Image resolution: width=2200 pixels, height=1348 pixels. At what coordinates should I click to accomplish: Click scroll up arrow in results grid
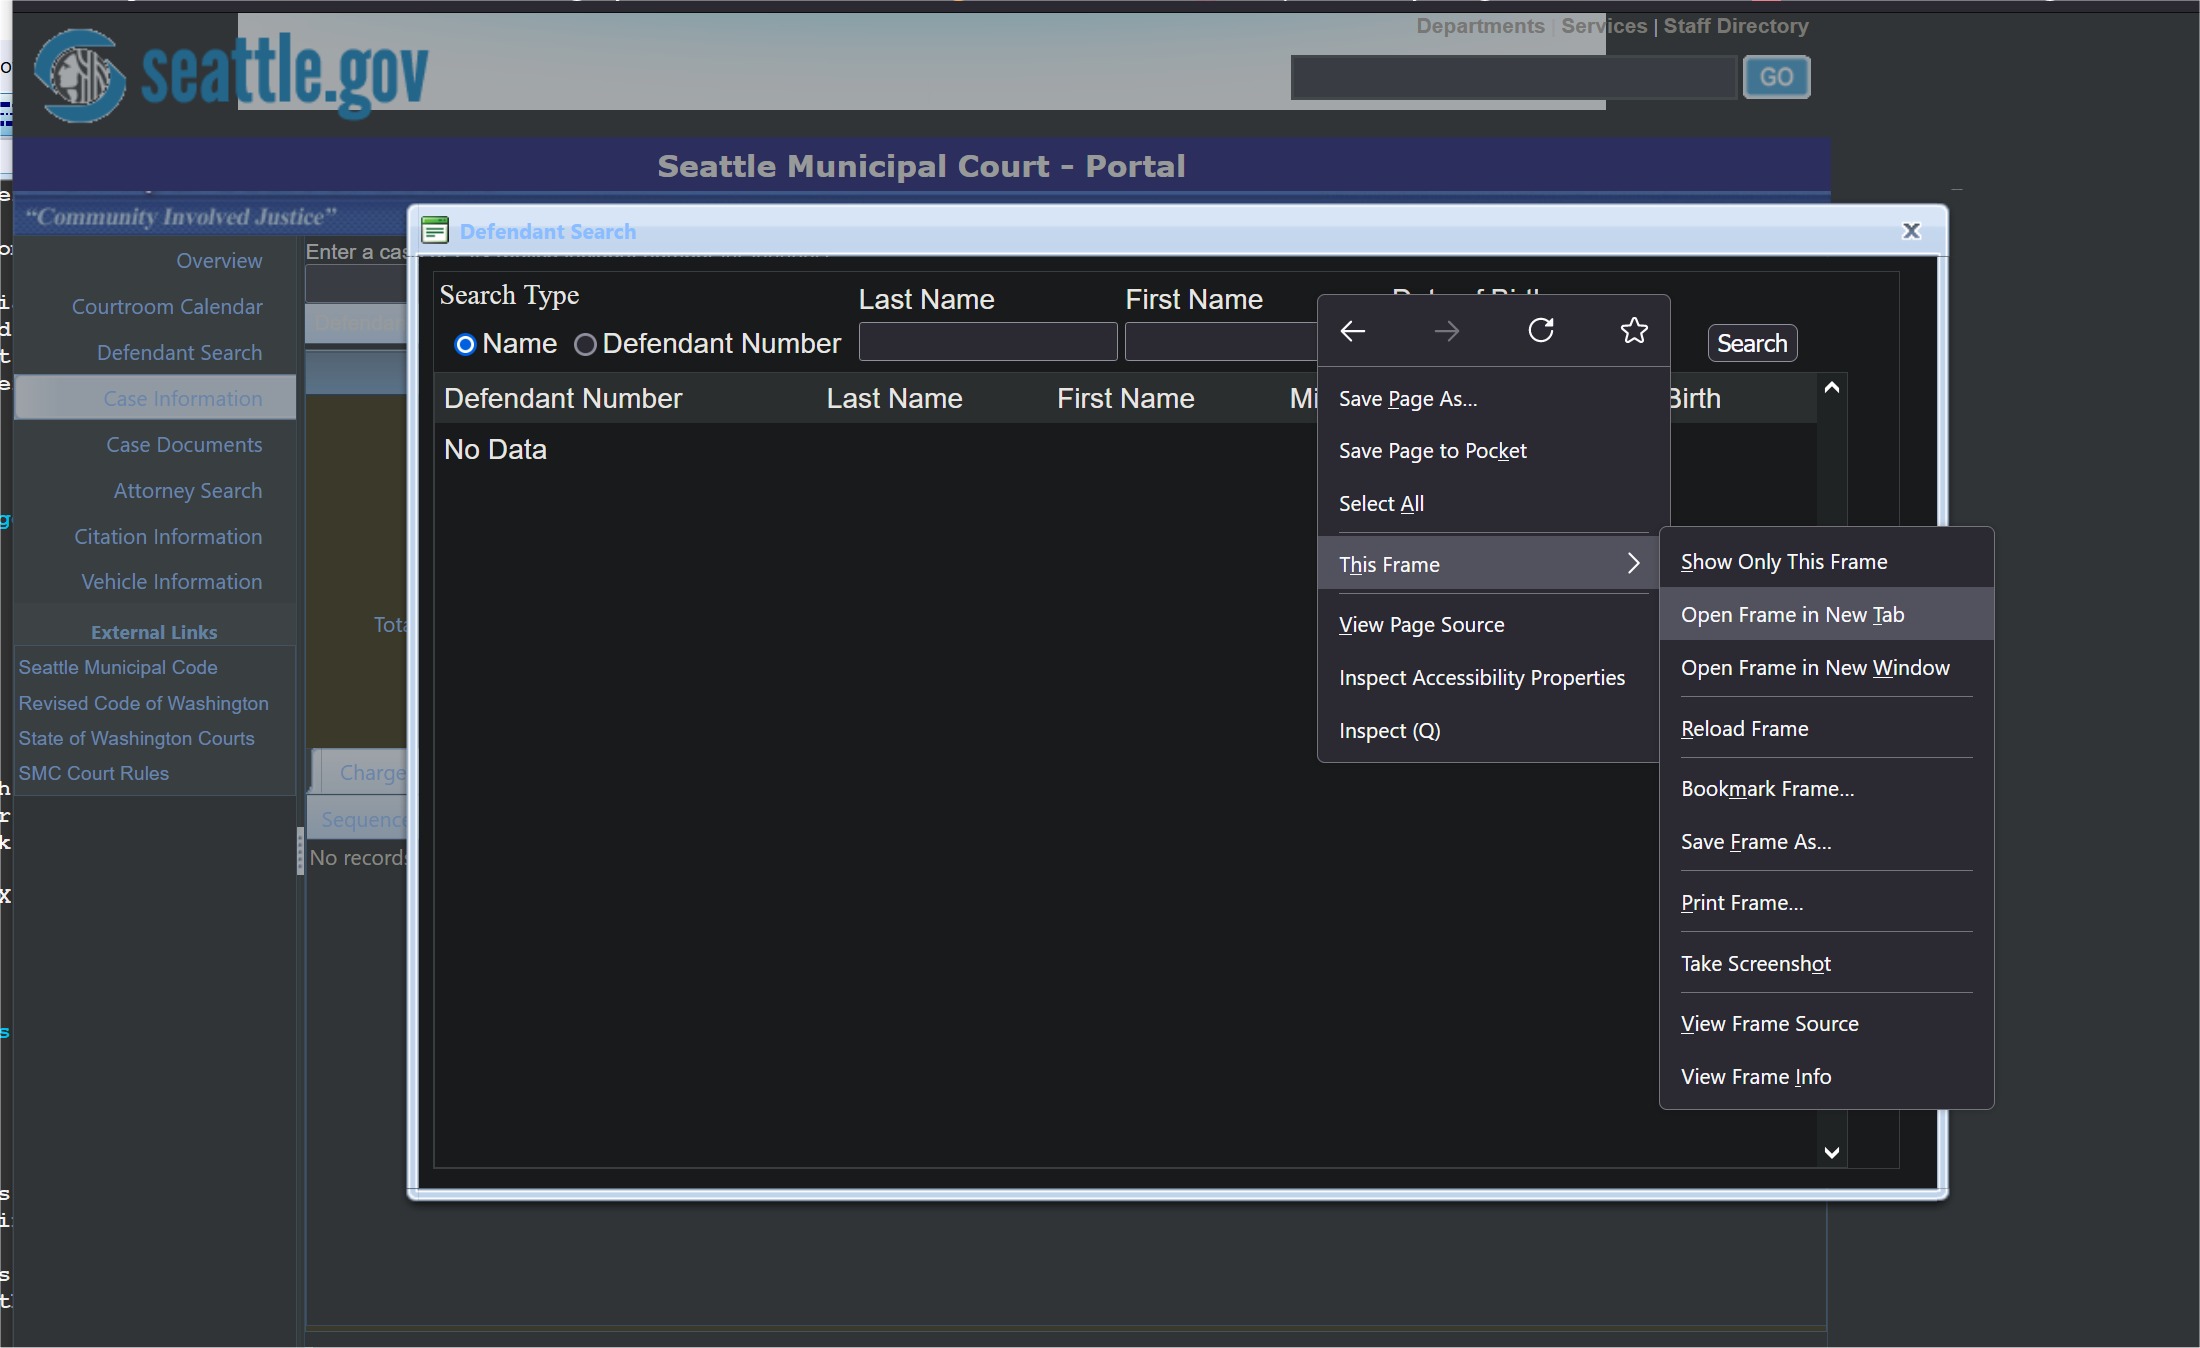click(x=1831, y=388)
